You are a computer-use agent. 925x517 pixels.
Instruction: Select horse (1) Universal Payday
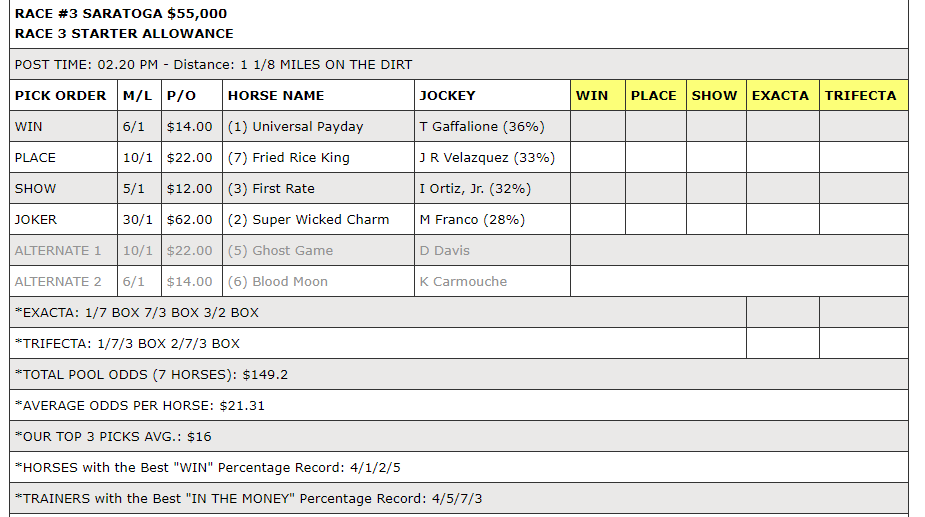click(x=295, y=127)
